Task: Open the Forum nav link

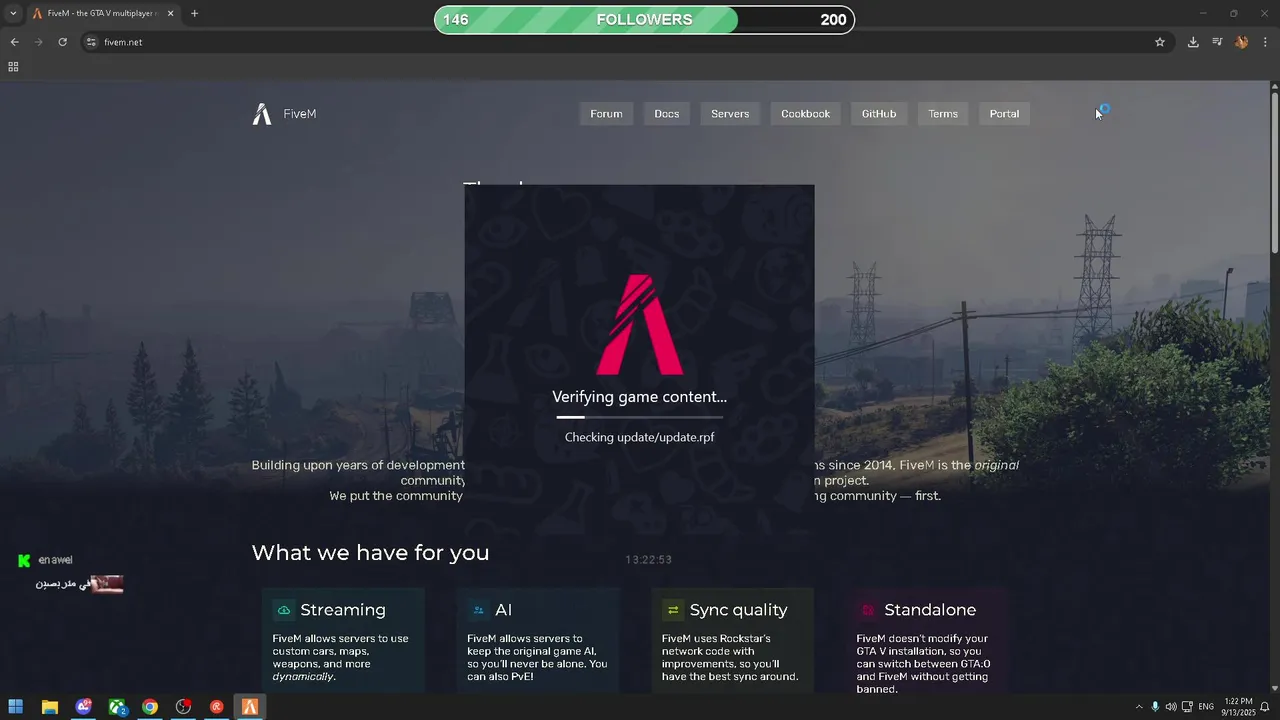Action: coord(606,114)
